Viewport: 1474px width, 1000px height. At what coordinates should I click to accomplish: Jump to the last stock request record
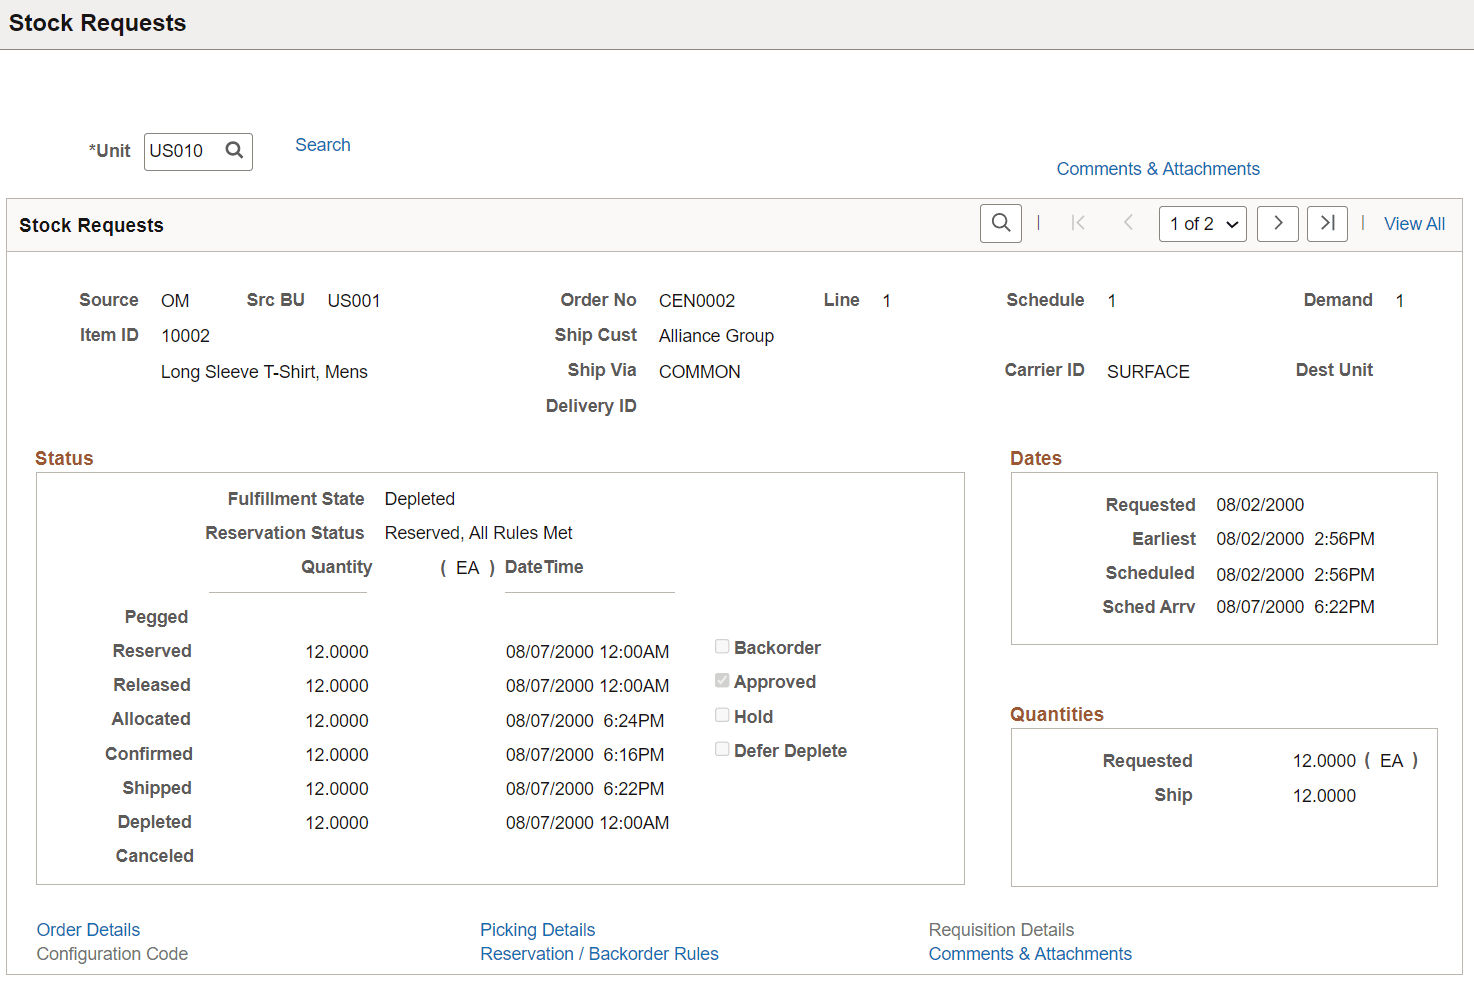(x=1327, y=223)
